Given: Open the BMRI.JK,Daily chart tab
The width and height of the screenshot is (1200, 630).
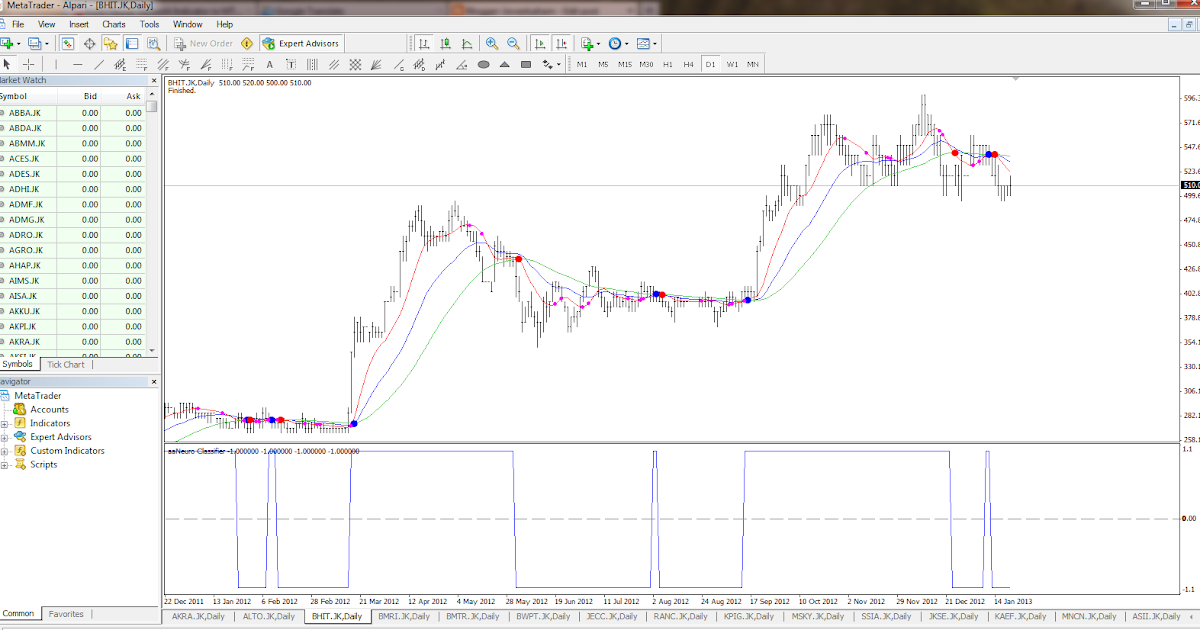Looking at the screenshot, I should (404, 617).
